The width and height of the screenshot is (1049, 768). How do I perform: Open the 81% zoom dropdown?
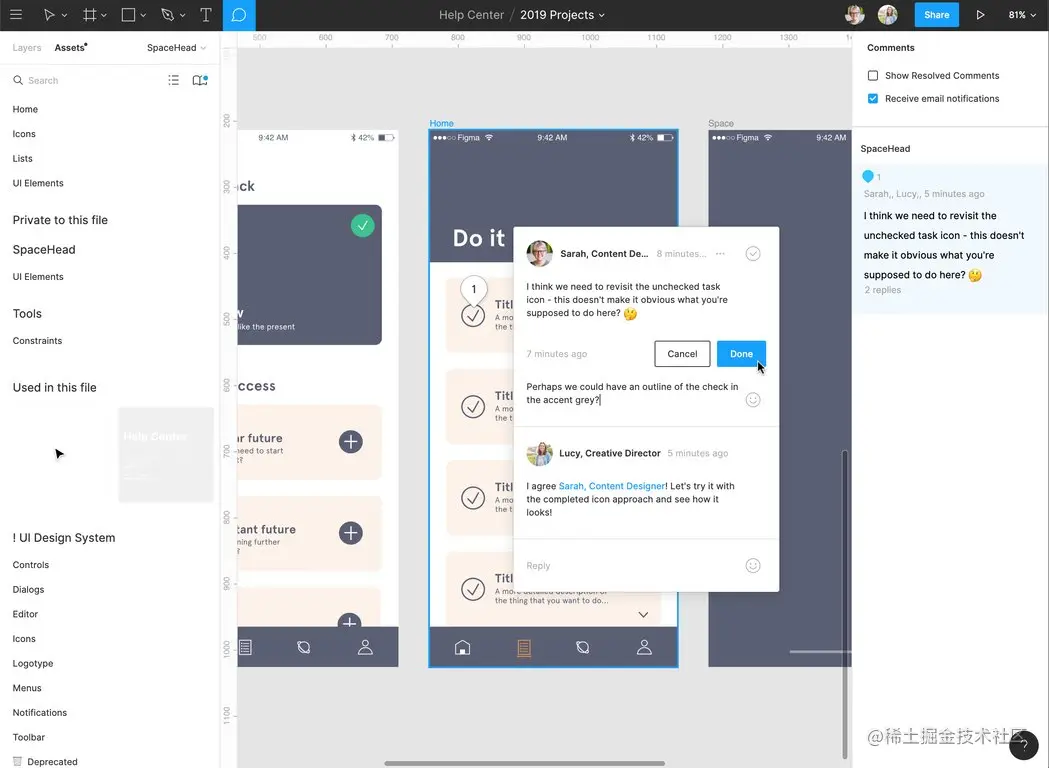click(1022, 15)
